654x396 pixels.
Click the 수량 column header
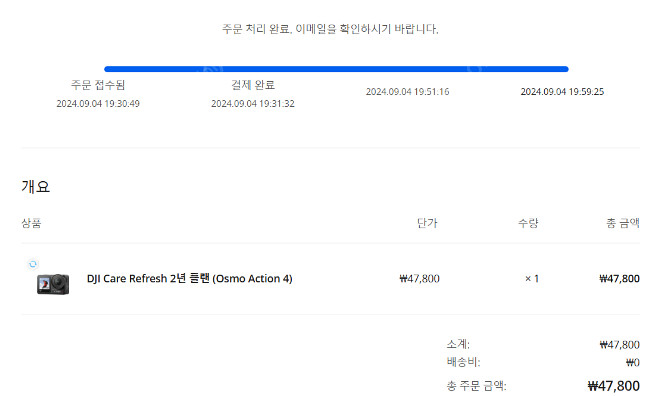[528, 223]
